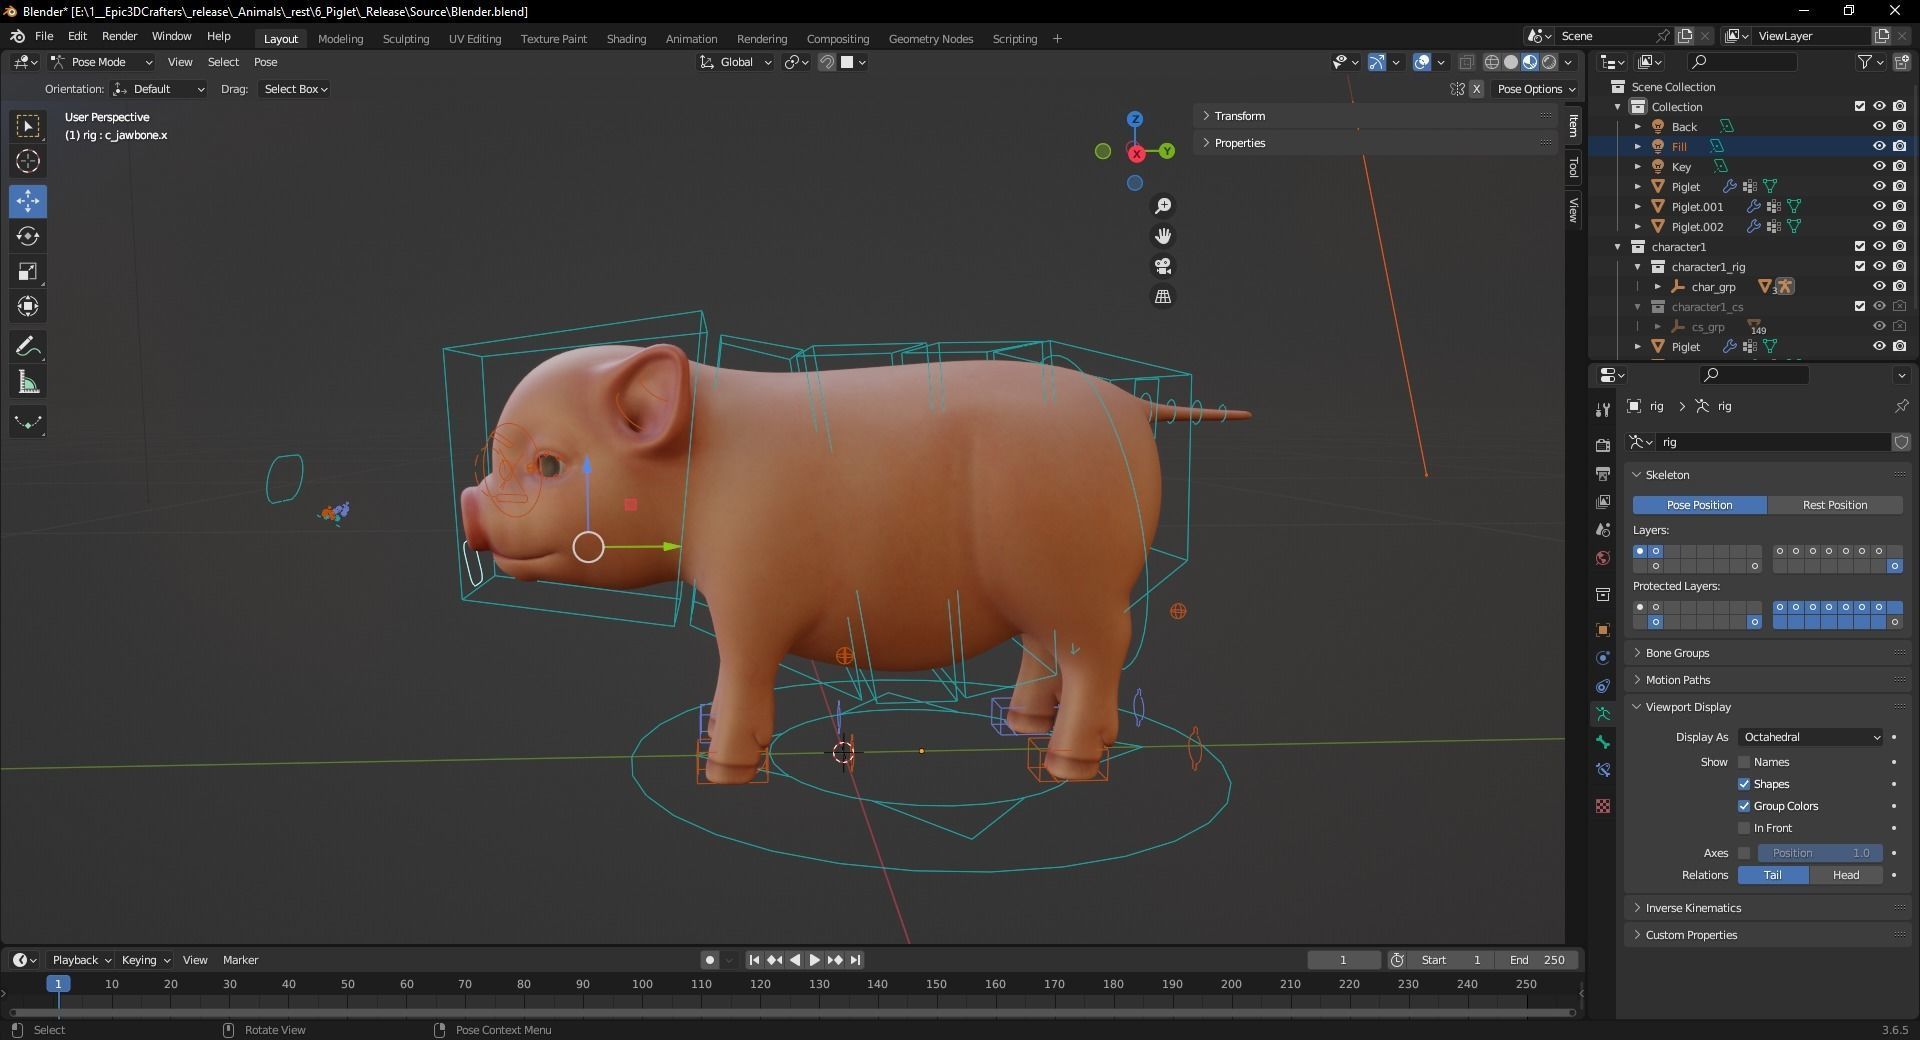Open the Global orientation dropdown
The image size is (1920, 1040).
pyautogui.click(x=736, y=62)
